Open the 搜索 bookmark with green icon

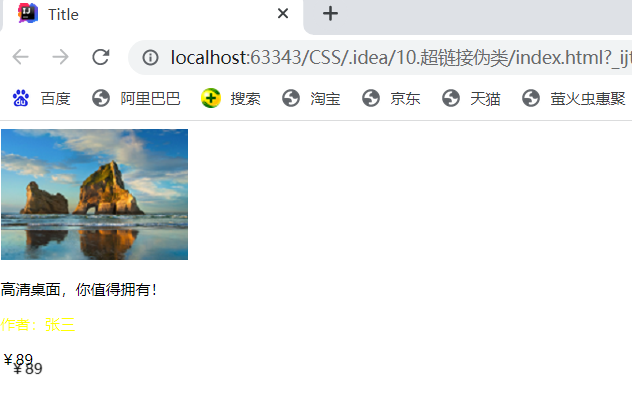(231, 98)
